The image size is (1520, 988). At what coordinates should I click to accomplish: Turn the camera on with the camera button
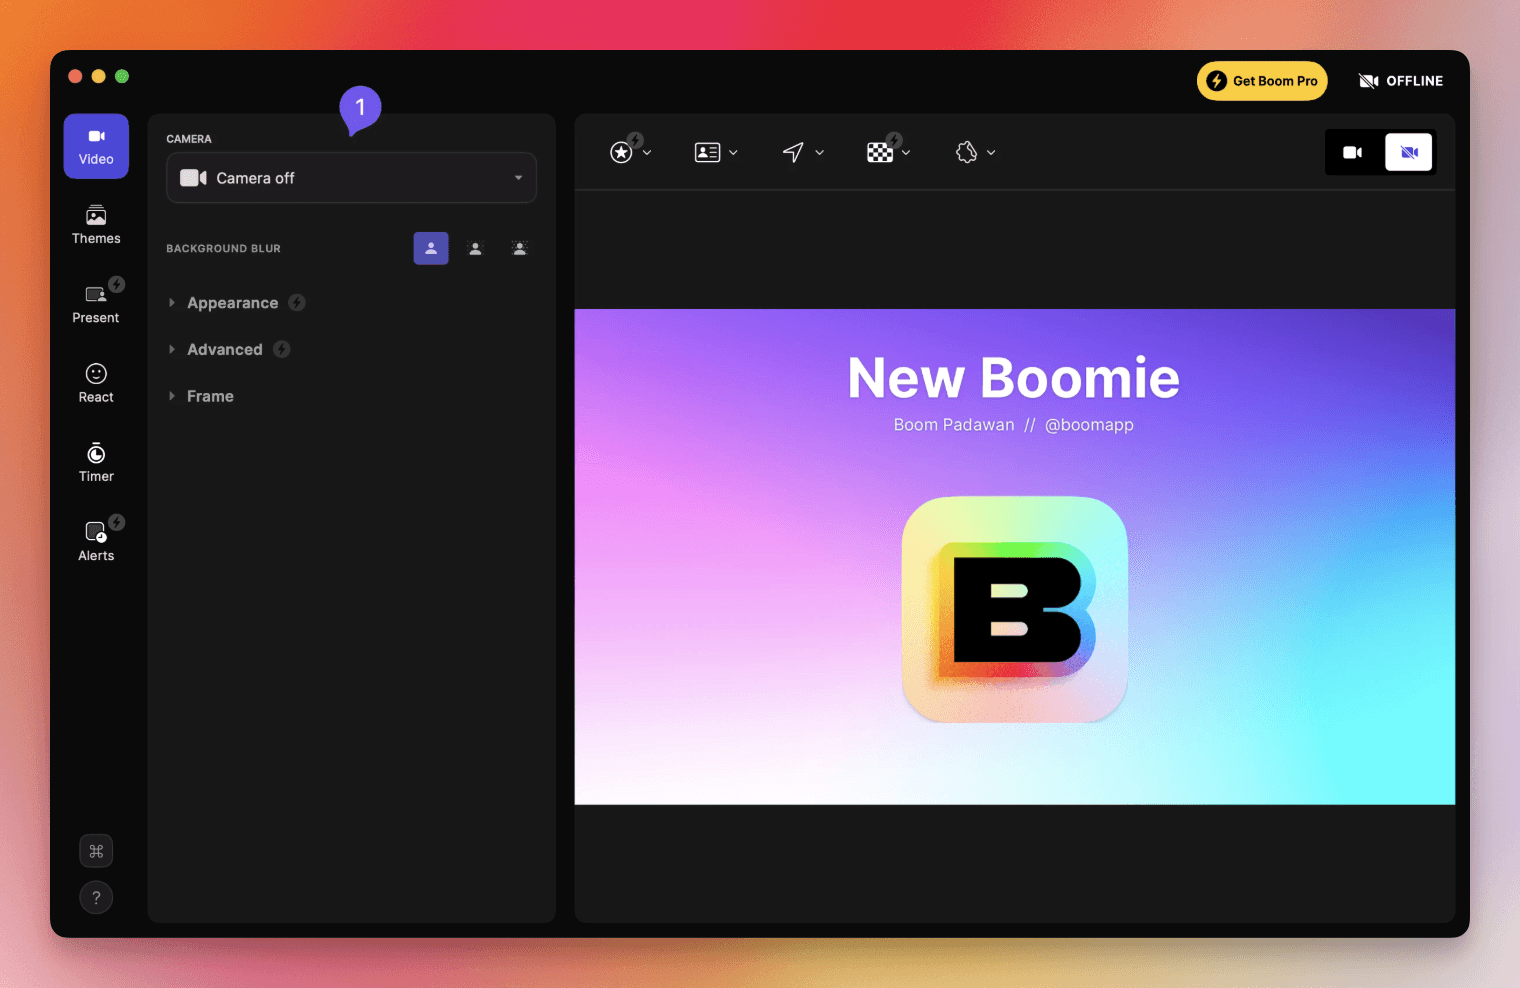point(1353,152)
